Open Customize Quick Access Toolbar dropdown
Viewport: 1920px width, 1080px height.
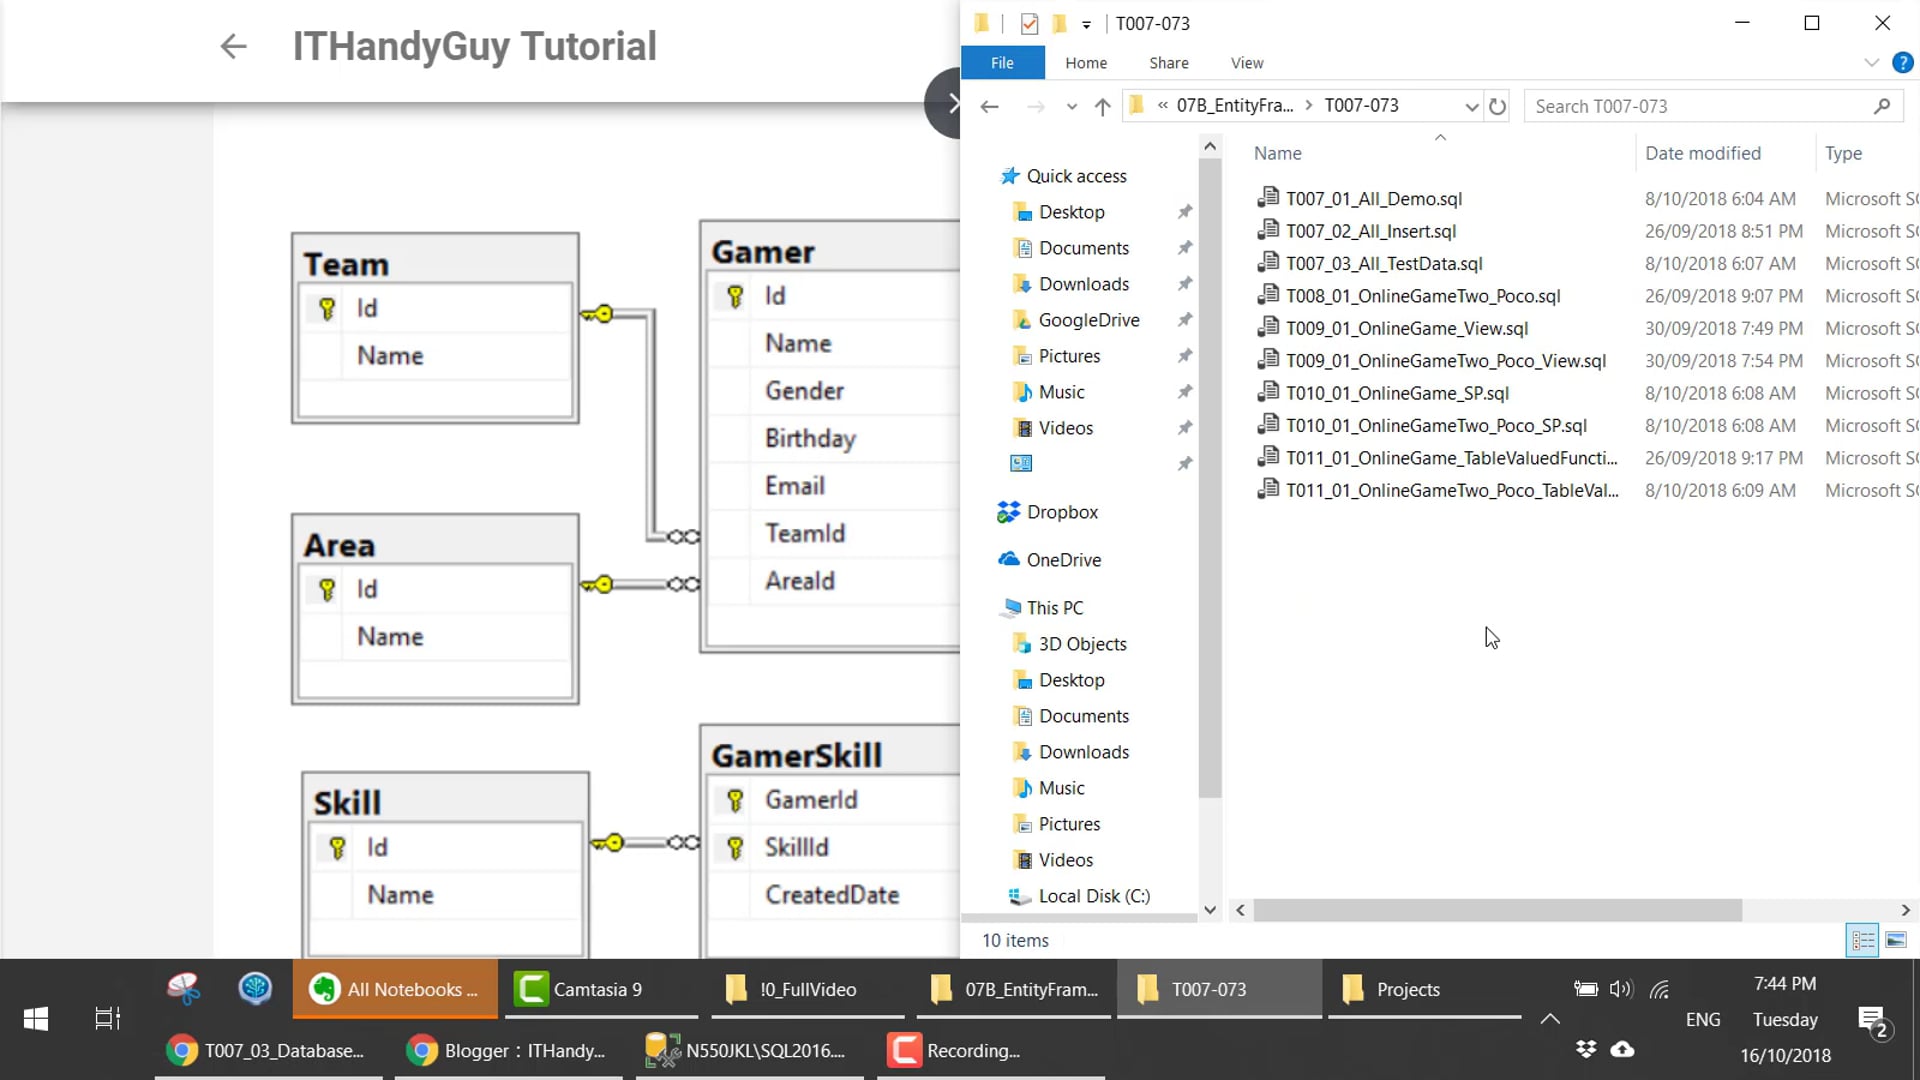pos(1086,24)
